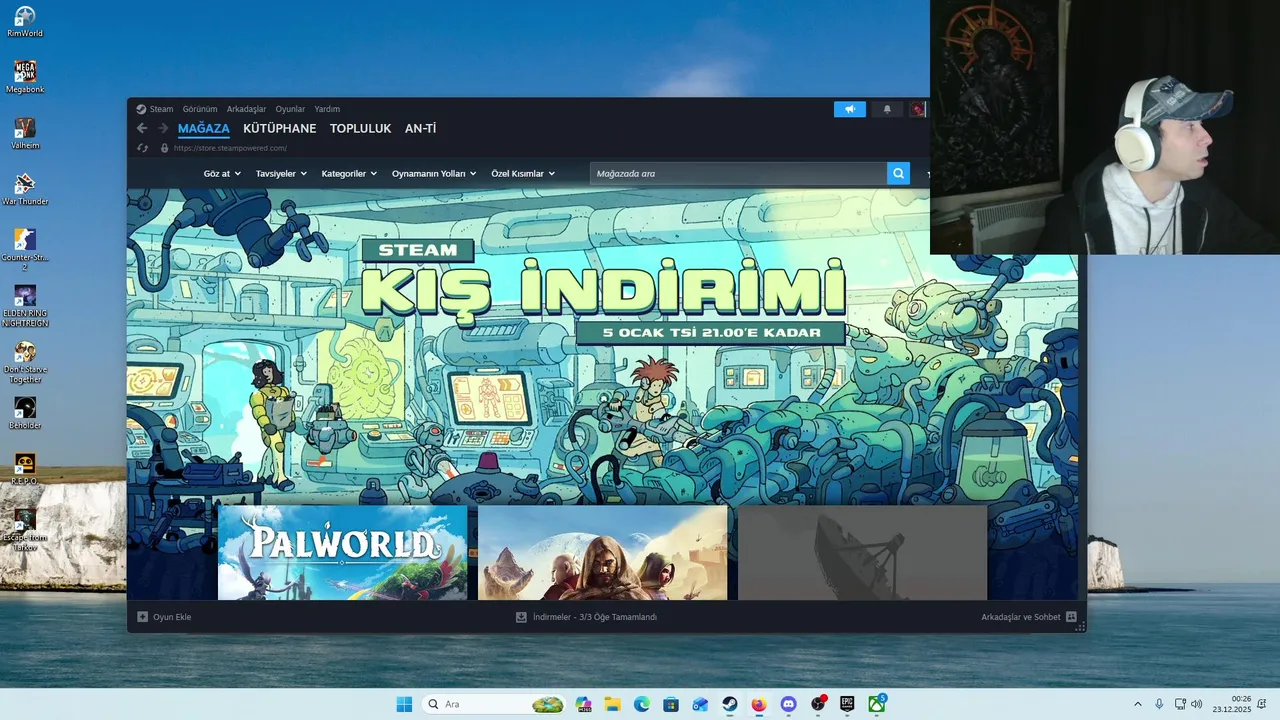Click the downloads icon in Steam footer
The image size is (1280, 720).
(521, 617)
